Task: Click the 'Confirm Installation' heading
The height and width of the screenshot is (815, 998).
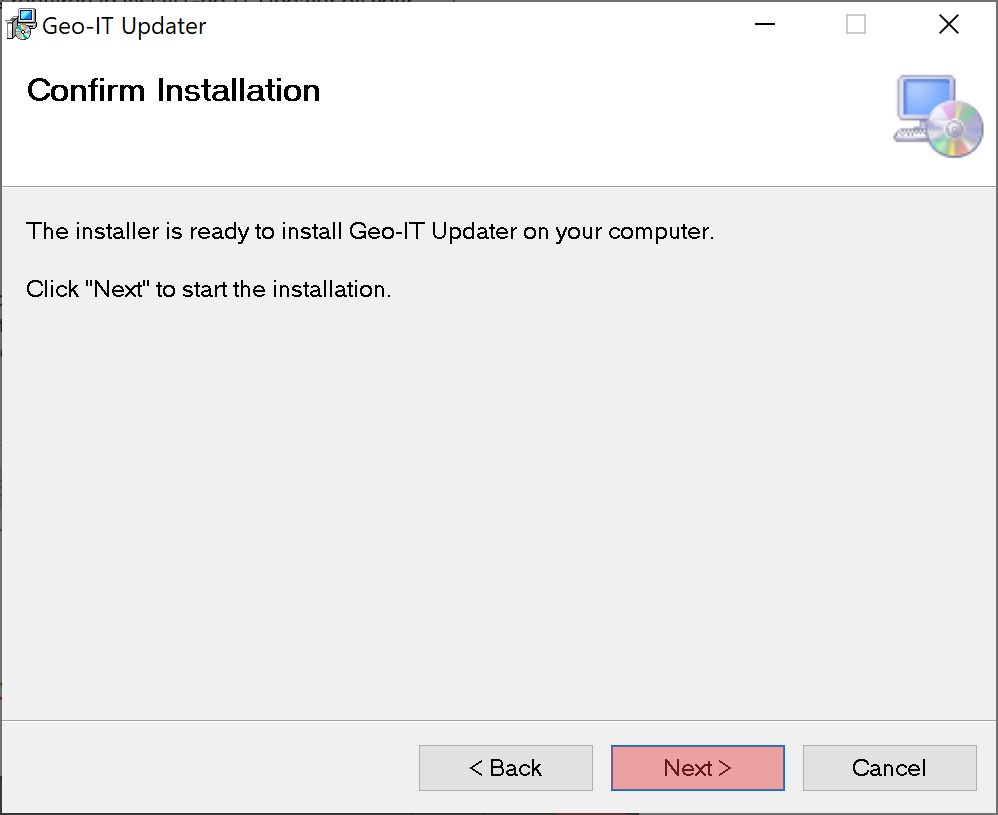Action: [173, 90]
